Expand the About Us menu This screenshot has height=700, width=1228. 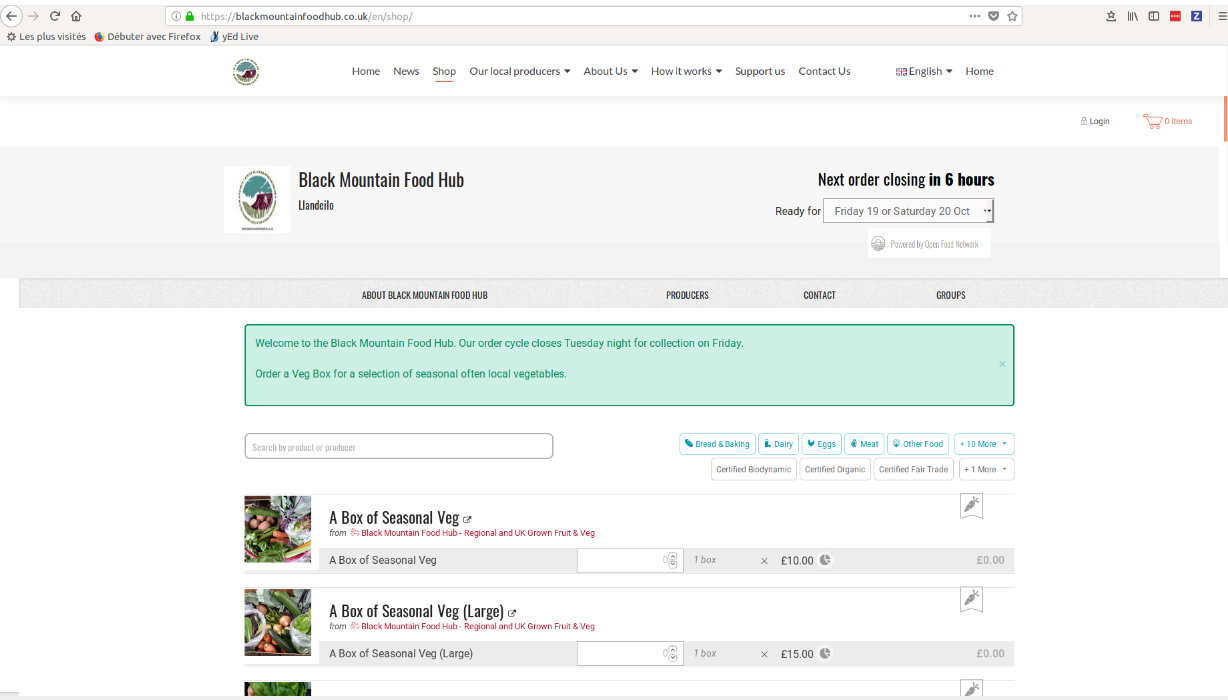pos(610,71)
